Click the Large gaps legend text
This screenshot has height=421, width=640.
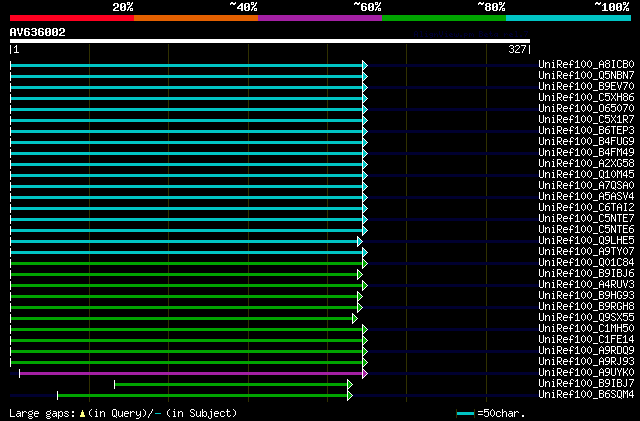[x=123, y=413]
